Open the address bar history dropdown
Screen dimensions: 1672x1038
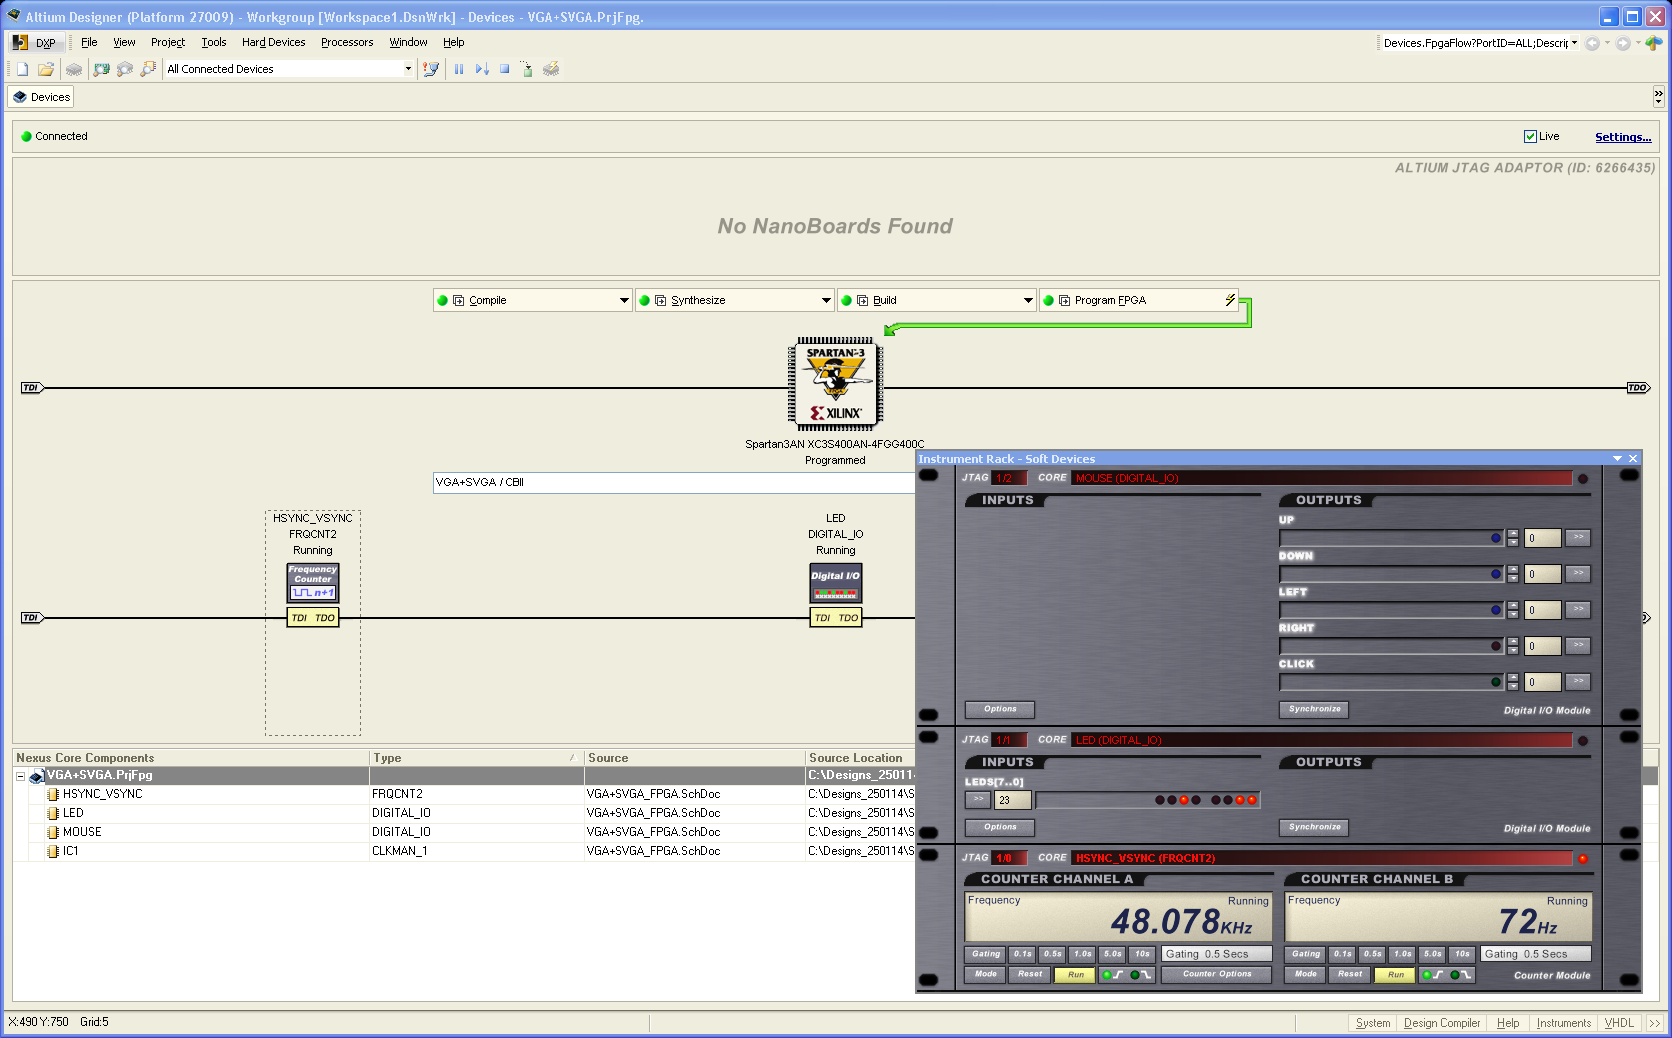(1574, 43)
